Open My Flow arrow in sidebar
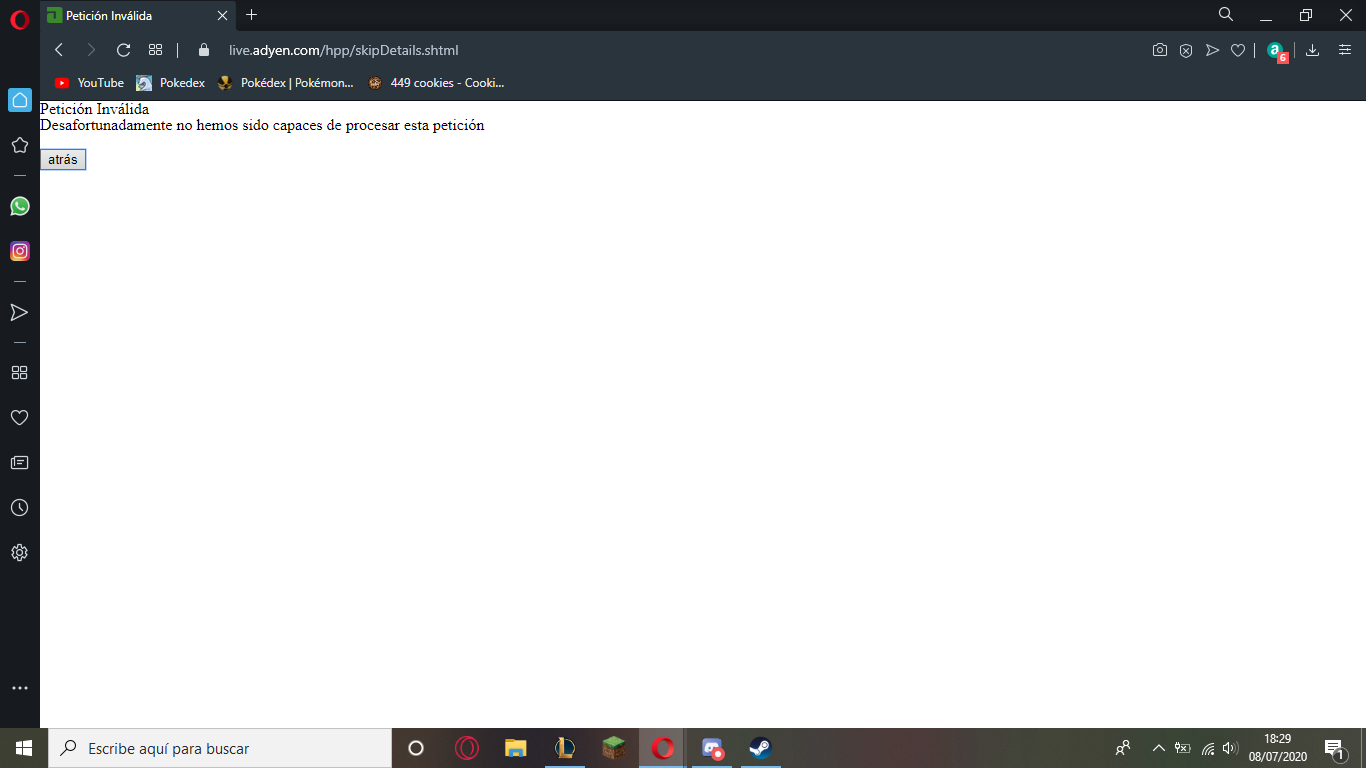1366x768 pixels. tap(19, 312)
